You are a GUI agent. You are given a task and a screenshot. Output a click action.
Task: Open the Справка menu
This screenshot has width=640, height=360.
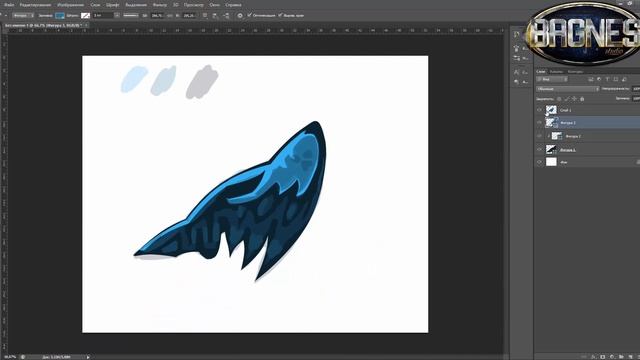click(233, 5)
